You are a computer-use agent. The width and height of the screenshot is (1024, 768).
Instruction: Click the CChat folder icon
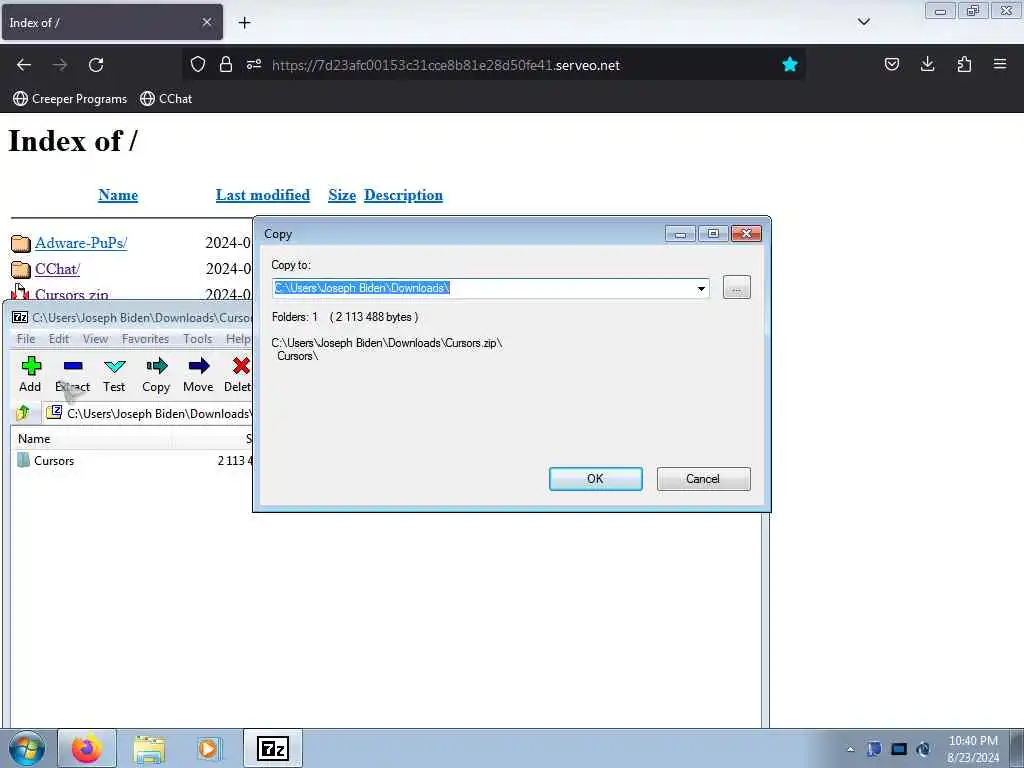tap(21, 269)
